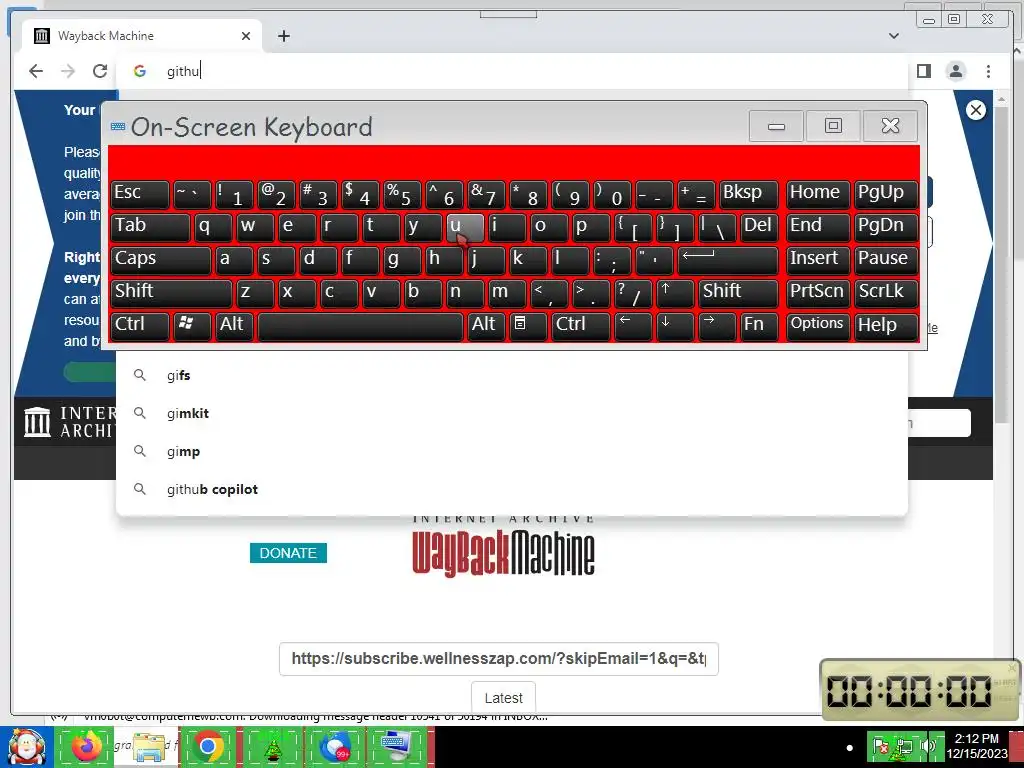Open File Explorer folder in taskbar
1024x768 pixels.
(x=148, y=746)
